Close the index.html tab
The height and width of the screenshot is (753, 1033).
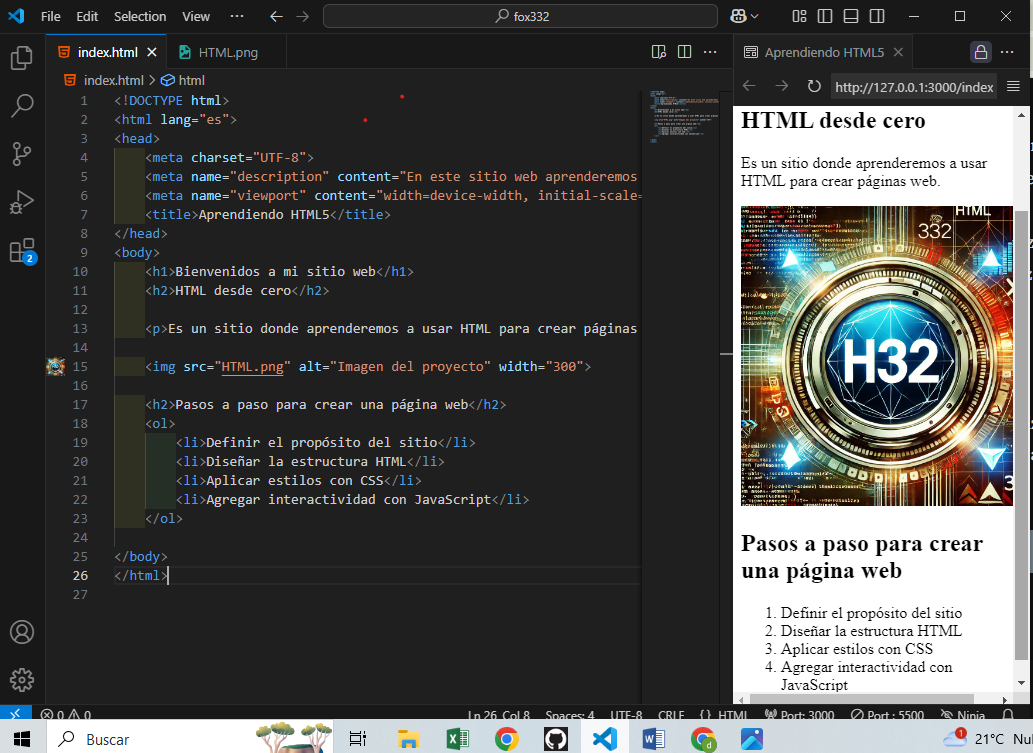[x=152, y=52]
